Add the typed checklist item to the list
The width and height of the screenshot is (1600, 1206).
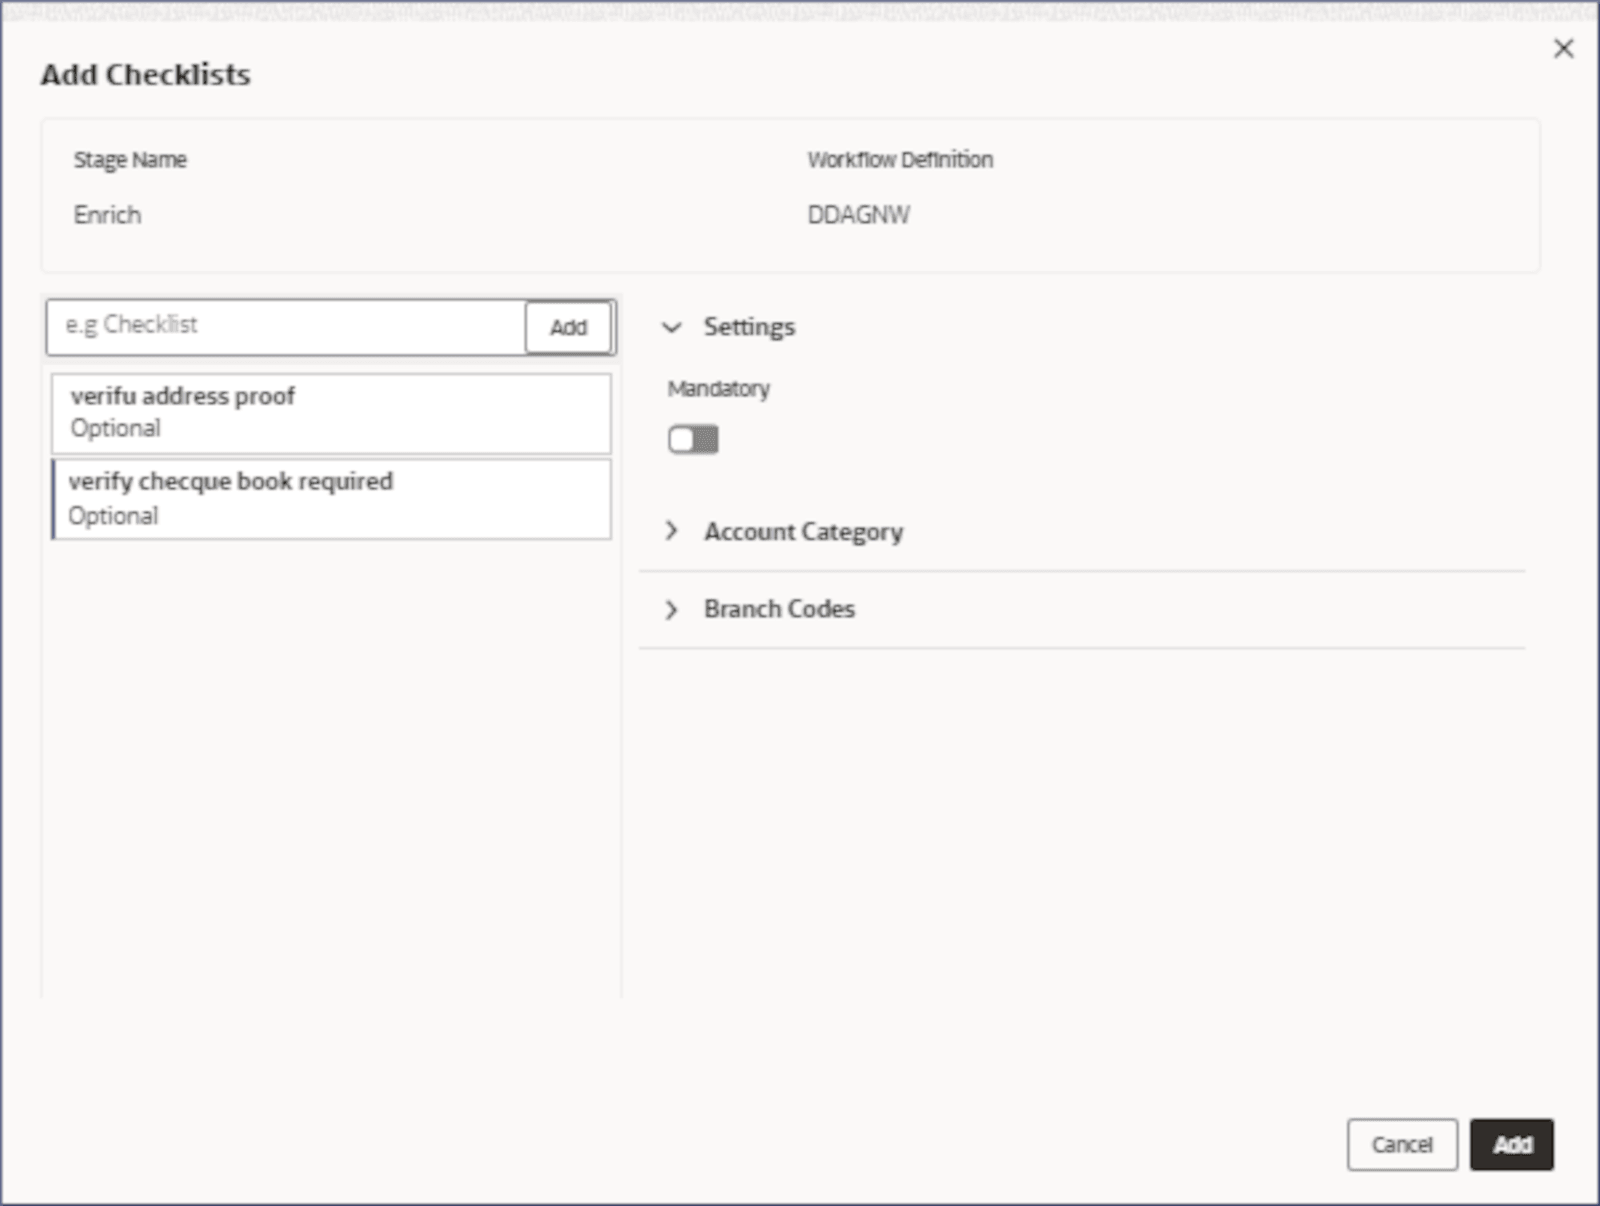(568, 327)
